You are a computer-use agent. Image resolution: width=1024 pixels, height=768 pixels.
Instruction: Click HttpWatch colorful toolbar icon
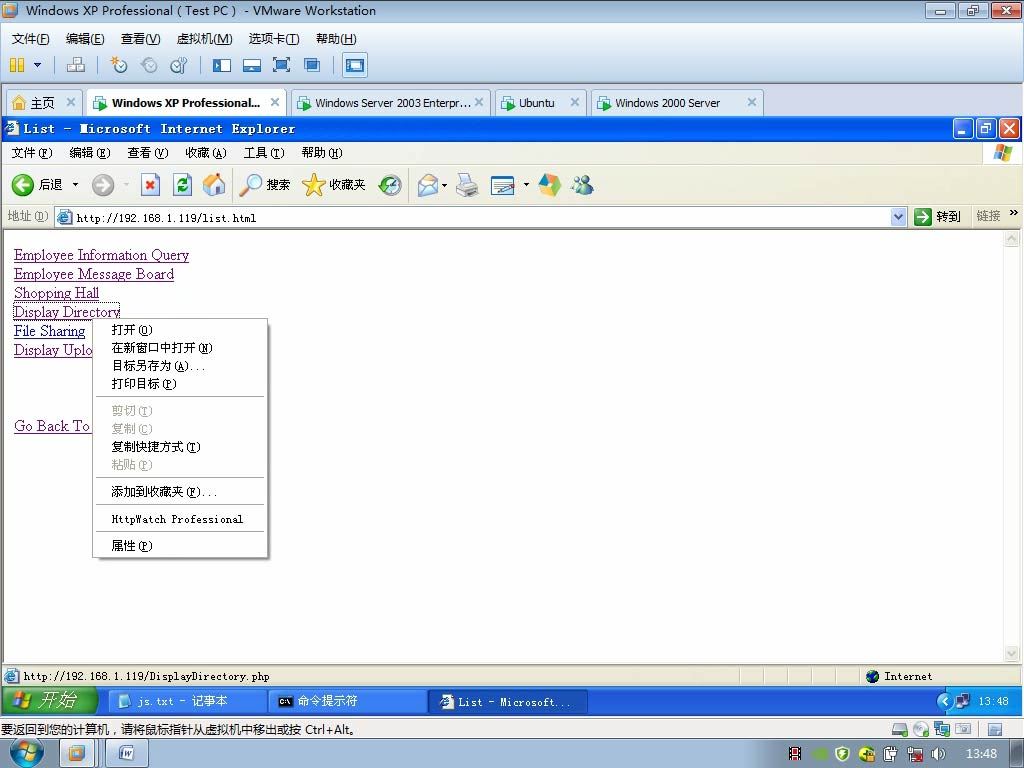pos(549,185)
